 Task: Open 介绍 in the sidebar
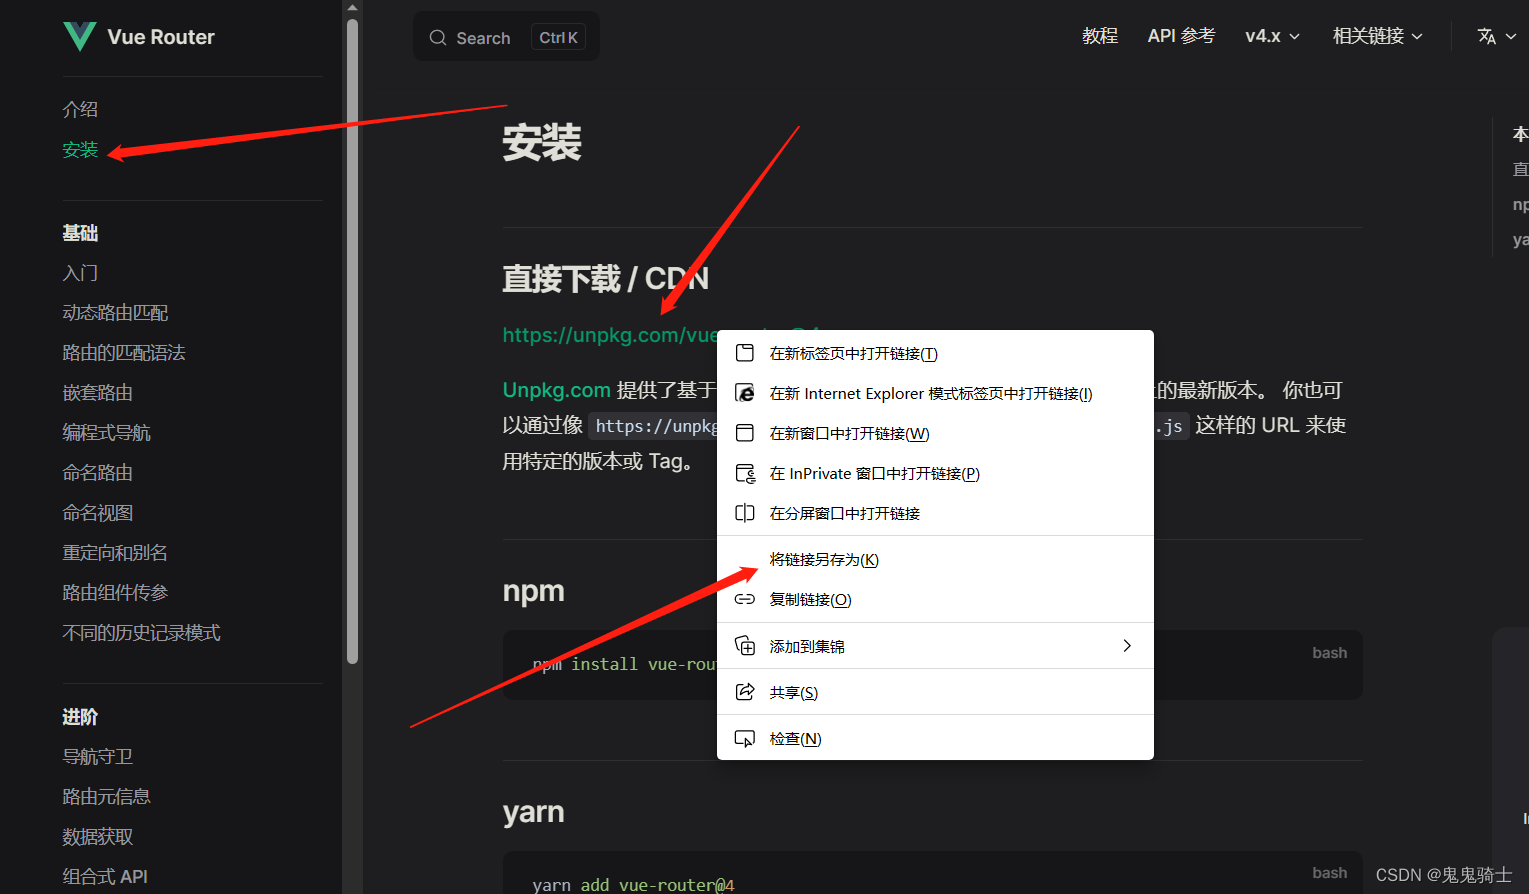click(x=80, y=109)
